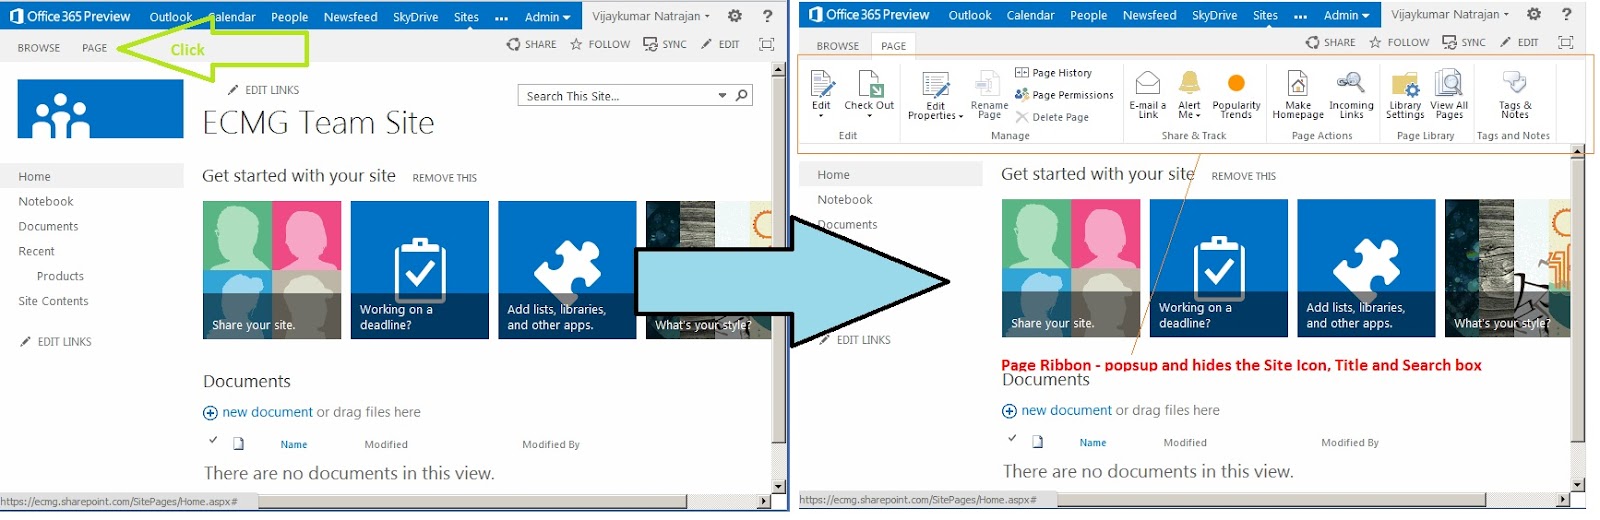The width and height of the screenshot is (1600, 520).
Task: Open Newsfeed in right screenshot top bar
Action: (x=1150, y=15)
